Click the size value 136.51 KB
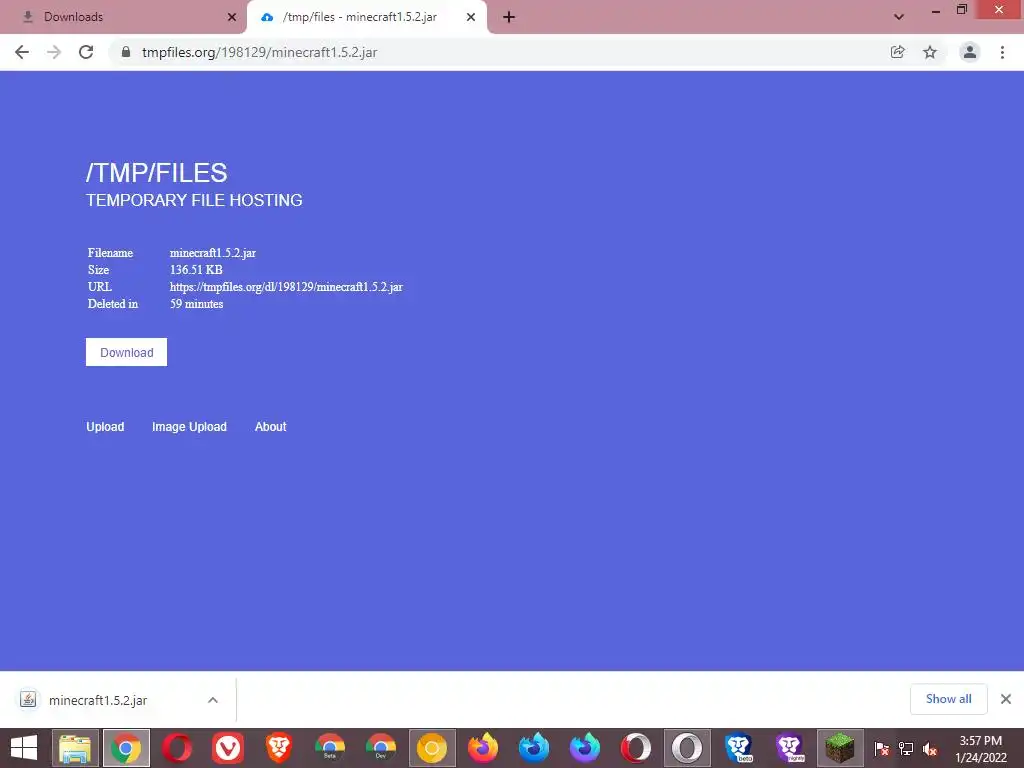Image resolution: width=1024 pixels, height=768 pixels. tap(196, 270)
